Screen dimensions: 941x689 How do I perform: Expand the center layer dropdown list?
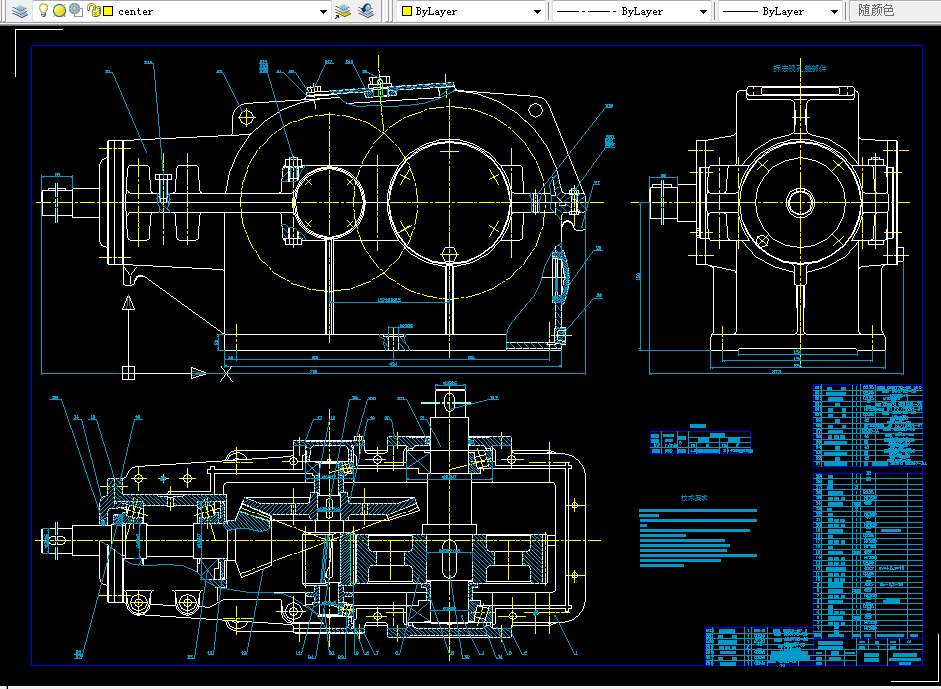tap(323, 11)
